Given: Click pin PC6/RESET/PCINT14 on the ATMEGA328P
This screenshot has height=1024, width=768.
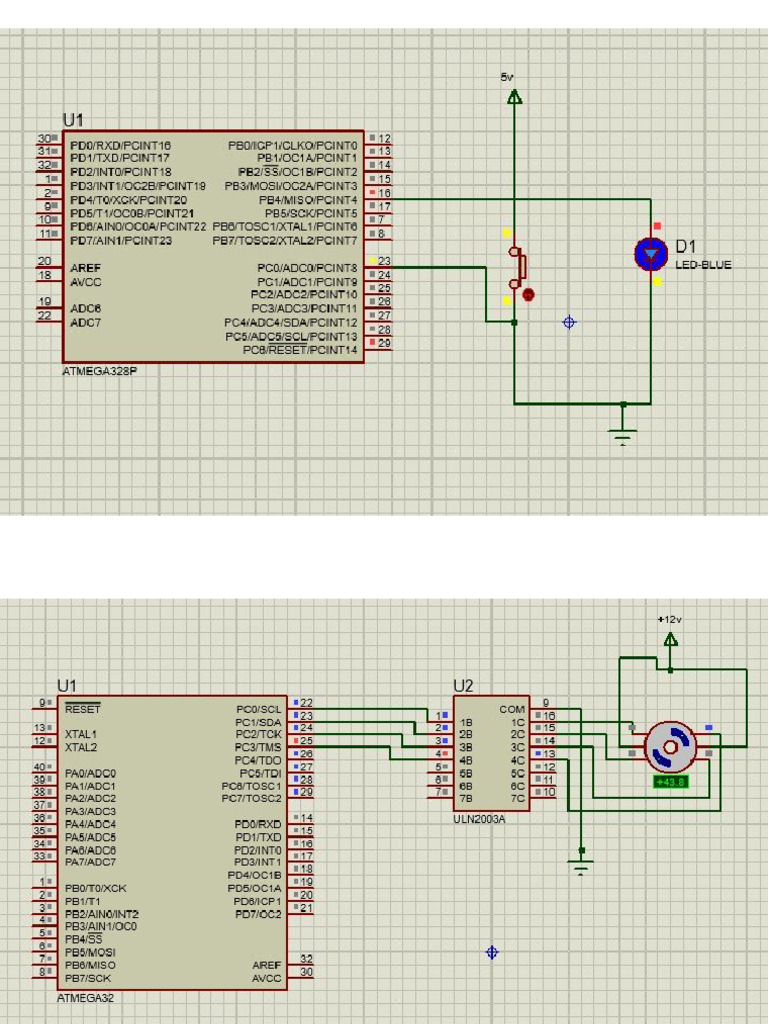Looking at the screenshot, I should [x=300, y=350].
